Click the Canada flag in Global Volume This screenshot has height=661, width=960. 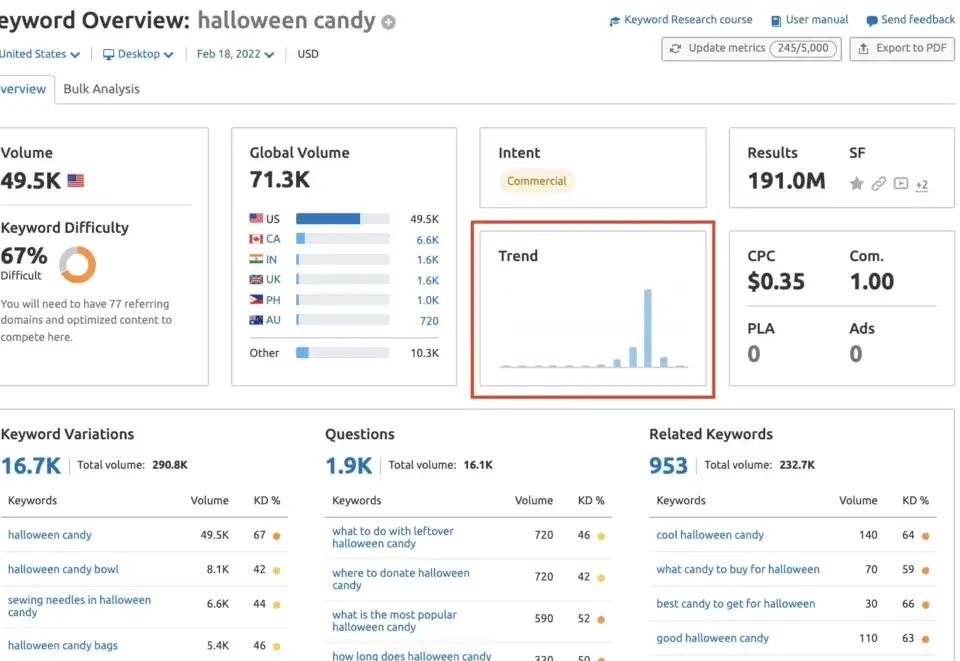tap(256, 239)
